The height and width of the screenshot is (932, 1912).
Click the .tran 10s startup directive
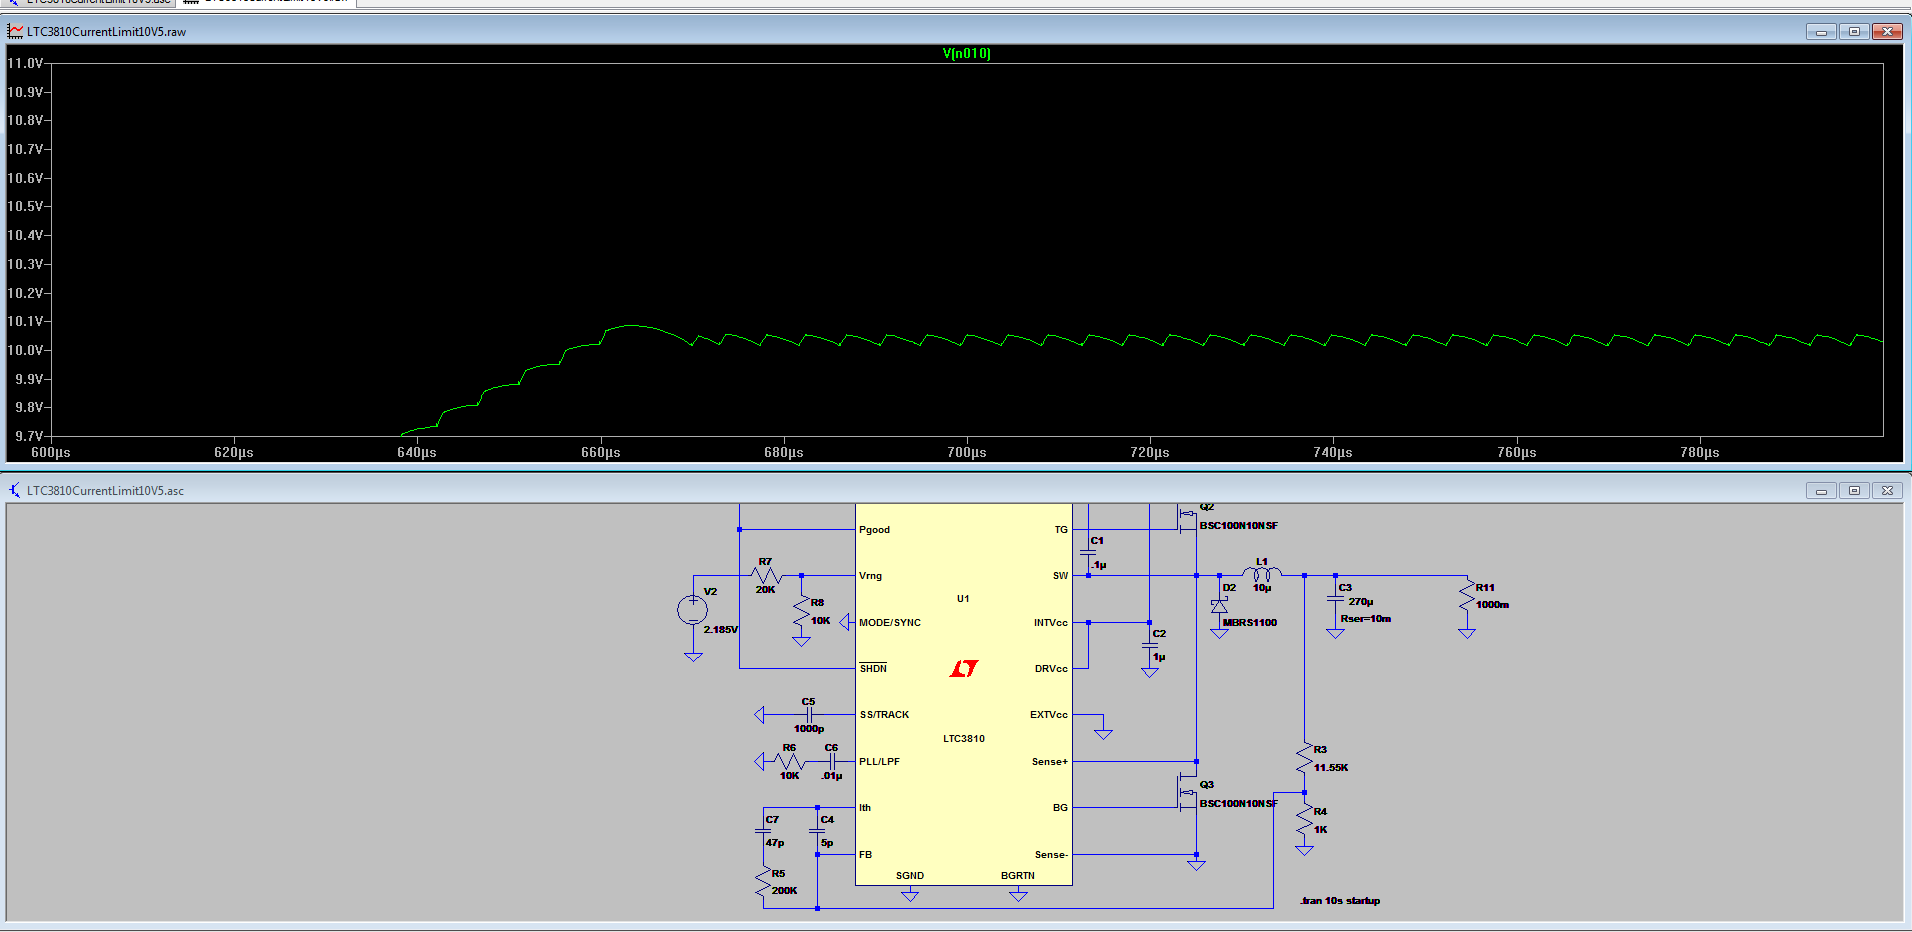point(1340,901)
